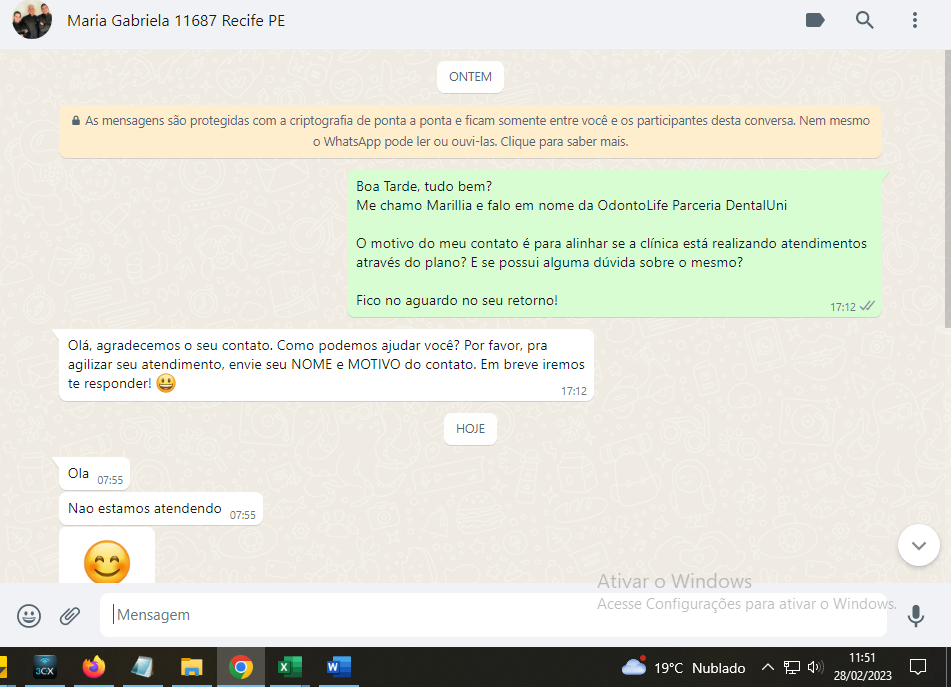The image size is (951, 687).
Task: Open the emoji picker
Action: coord(29,615)
